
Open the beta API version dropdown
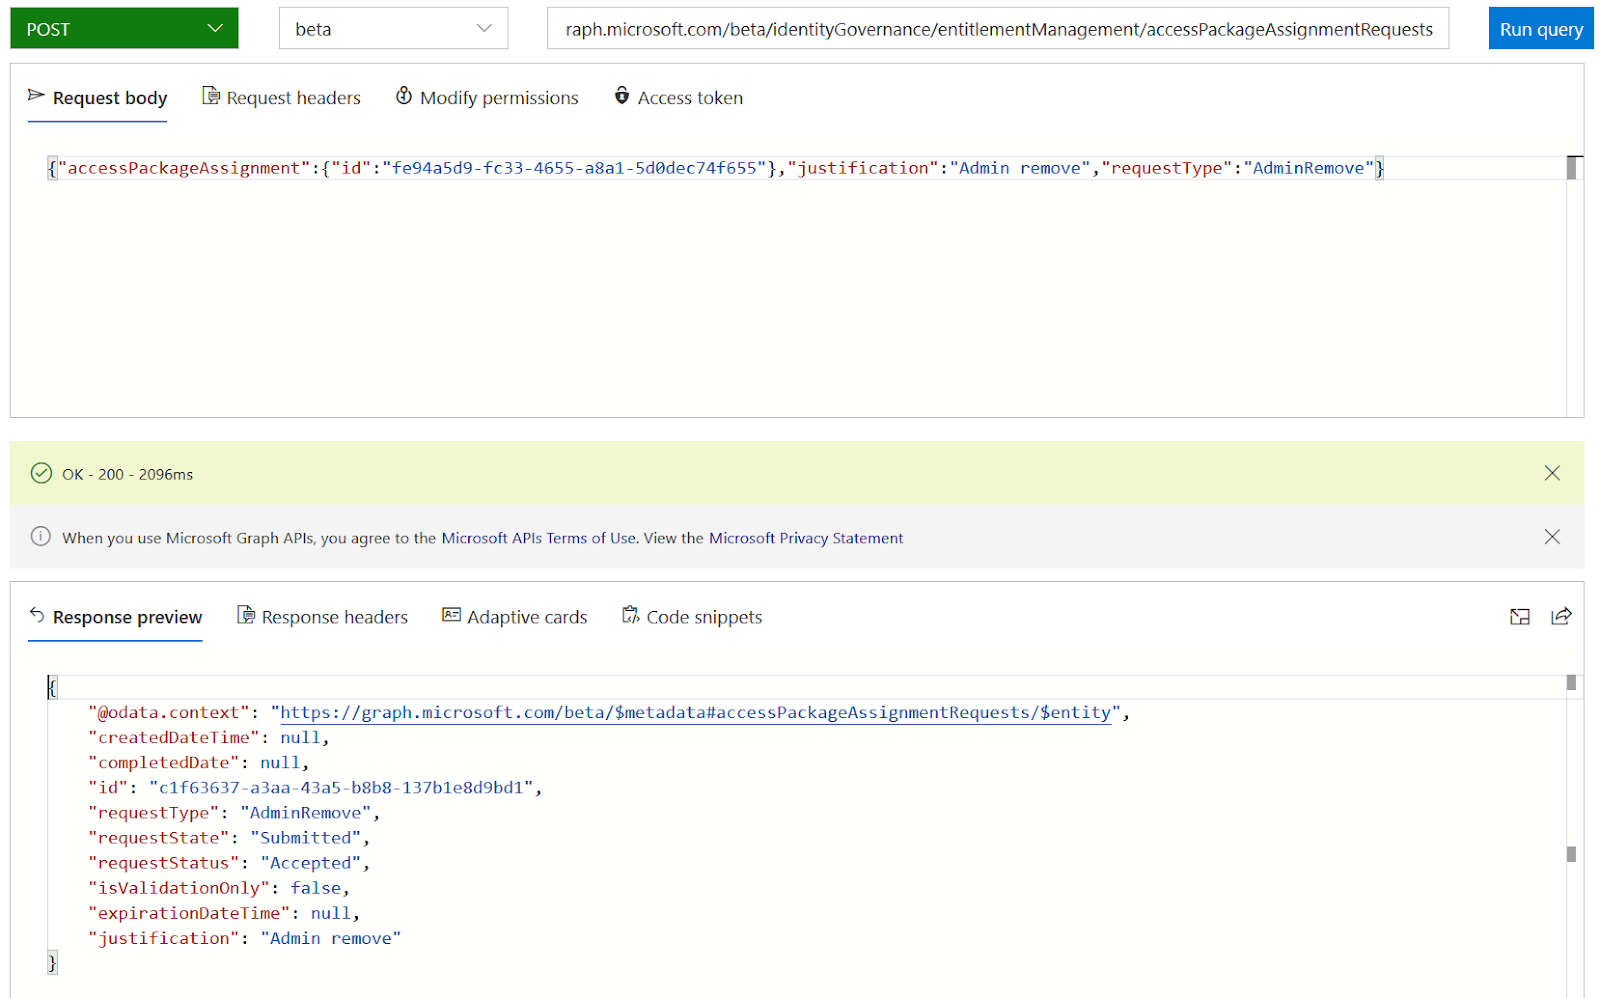click(x=393, y=28)
